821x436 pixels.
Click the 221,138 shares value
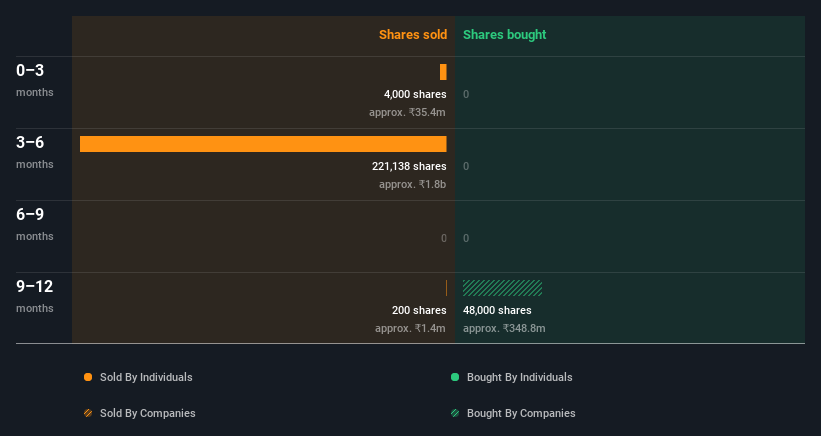(409, 166)
